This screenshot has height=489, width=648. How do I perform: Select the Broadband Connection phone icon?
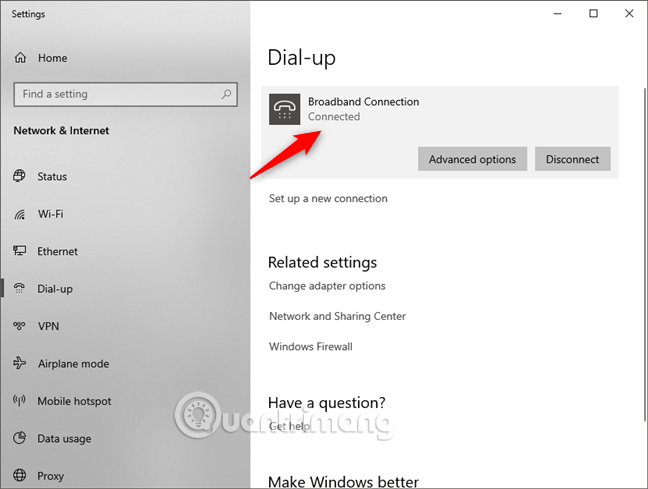point(285,109)
